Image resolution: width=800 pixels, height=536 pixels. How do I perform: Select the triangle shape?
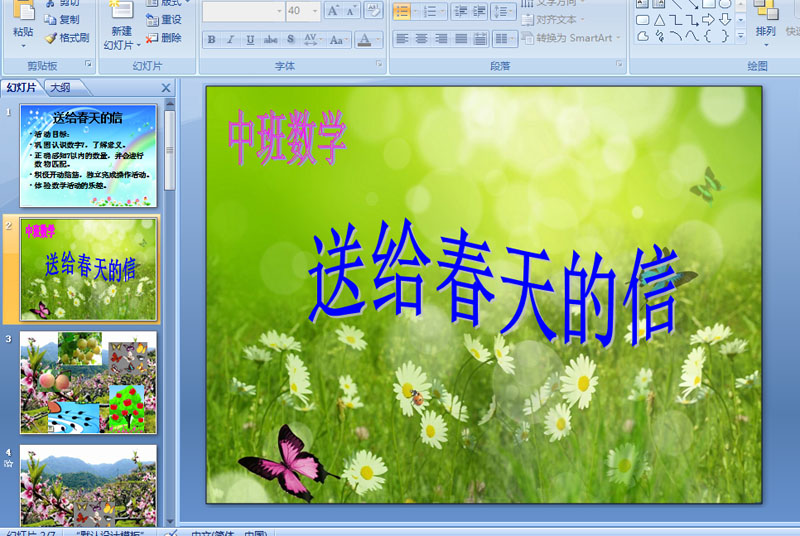(x=659, y=20)
